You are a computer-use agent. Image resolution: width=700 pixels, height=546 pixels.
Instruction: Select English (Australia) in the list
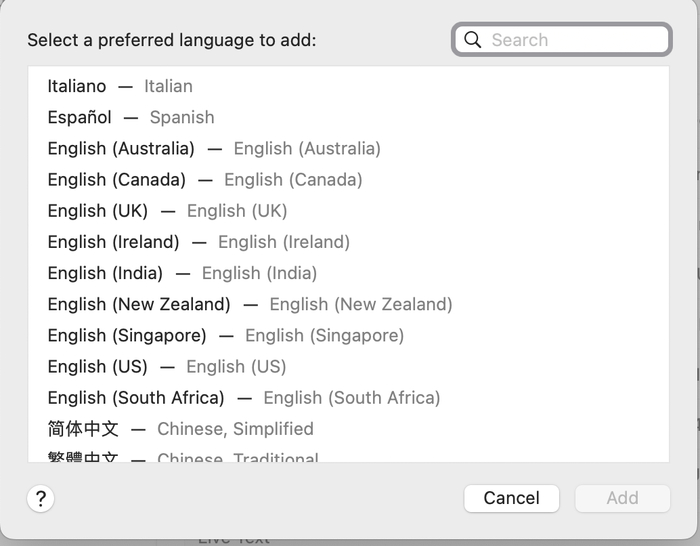[x=121, y=148]
